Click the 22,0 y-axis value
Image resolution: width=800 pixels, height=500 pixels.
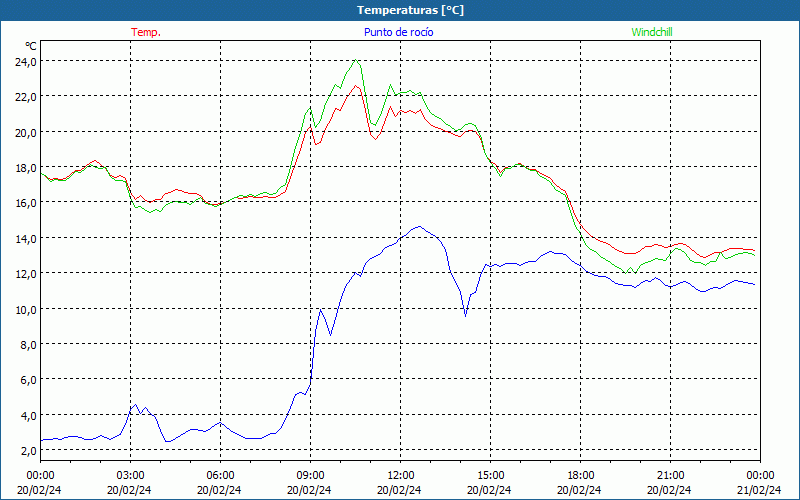click(26, 96)
